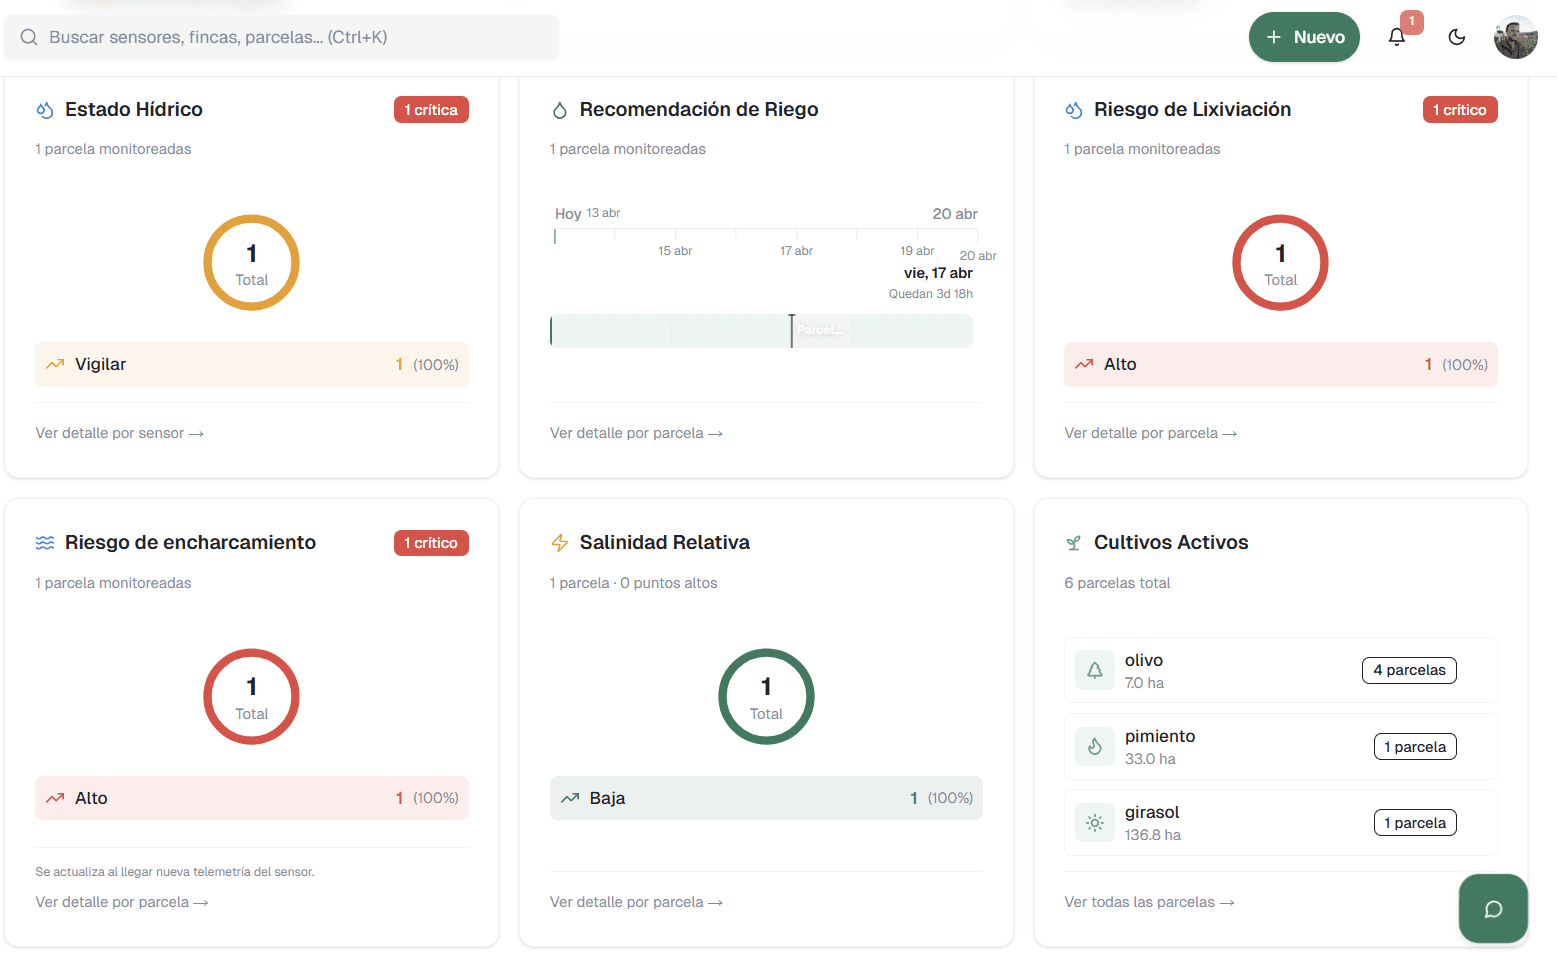This screenshot has height=957, width=1557.
Task: Click the Cultivos Activos sprout icon
Action: pos(1074,543)
